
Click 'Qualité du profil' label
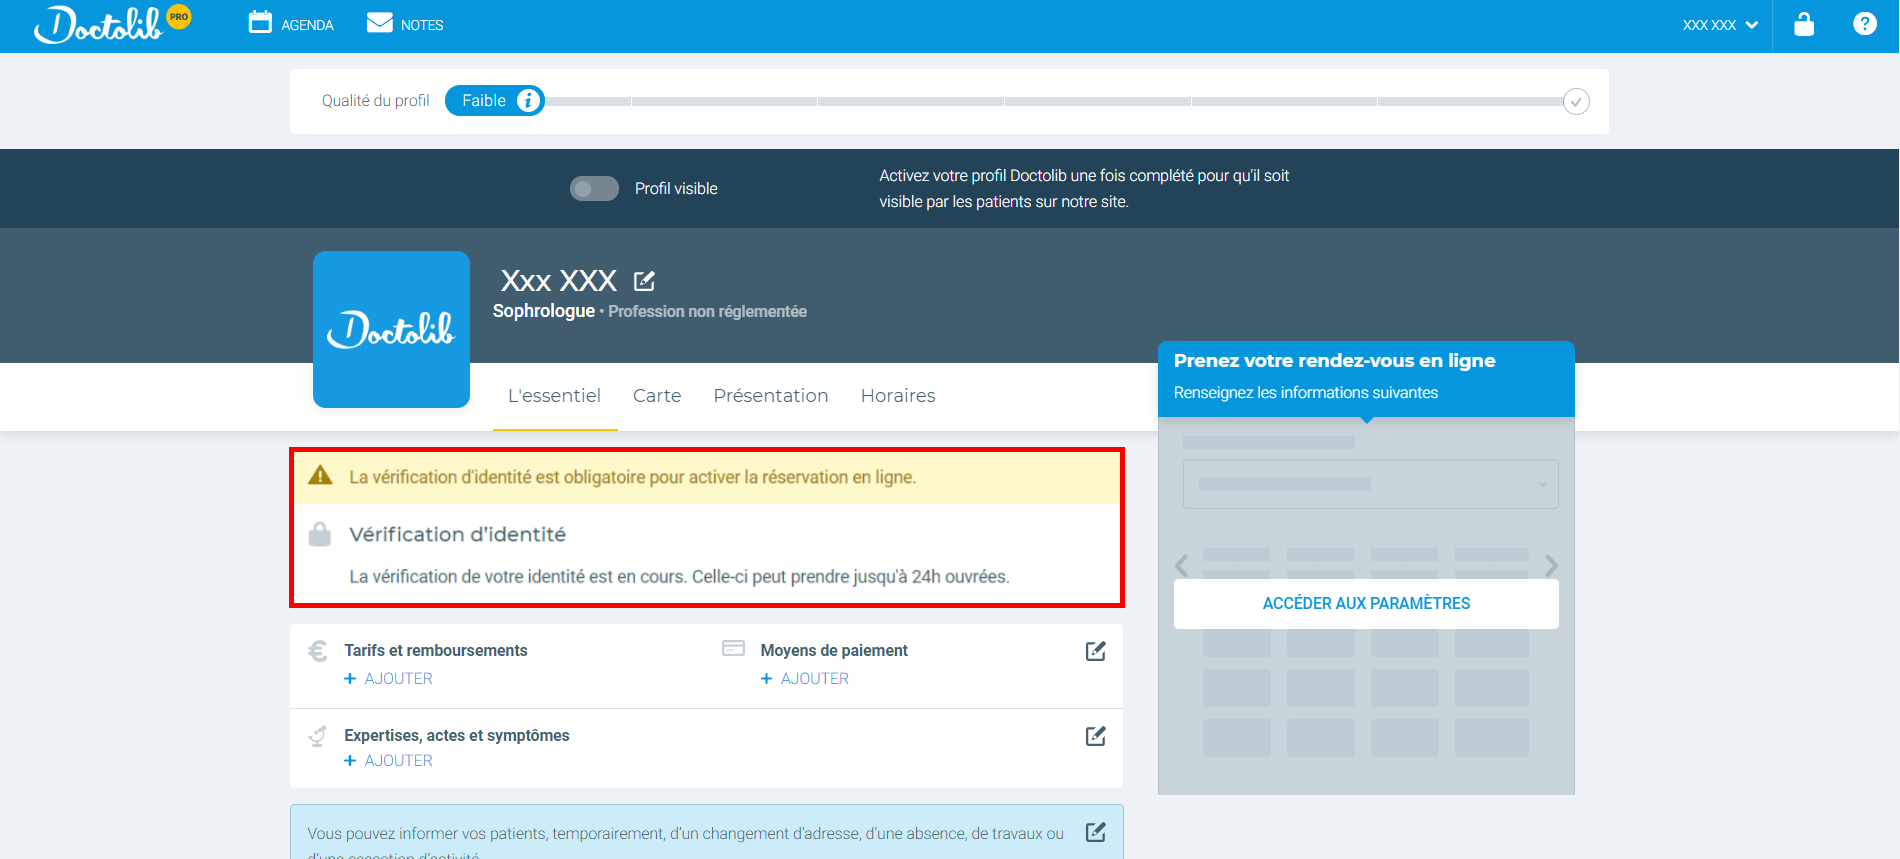coord(375,101)
